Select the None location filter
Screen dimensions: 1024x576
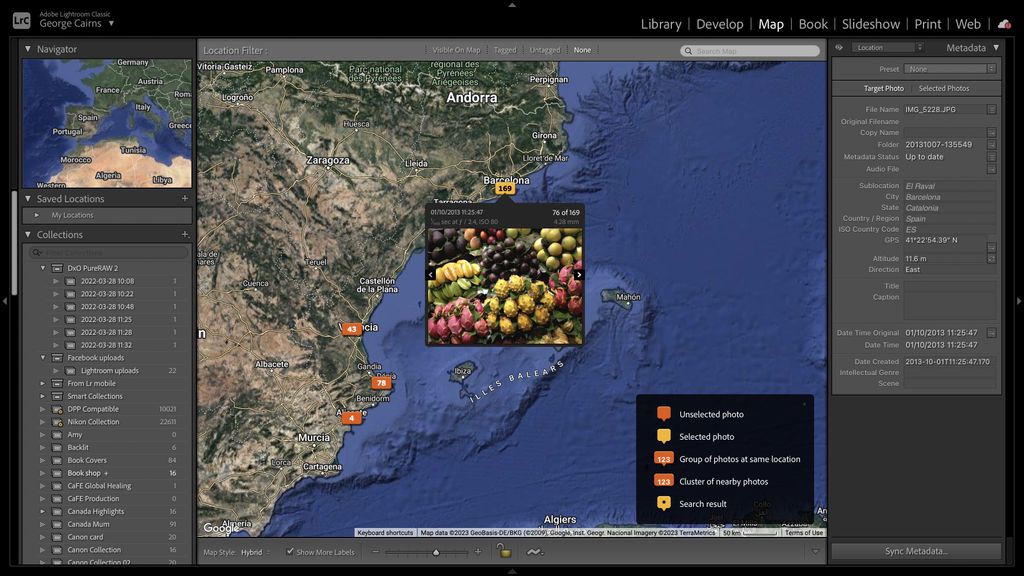click(582, 50)
